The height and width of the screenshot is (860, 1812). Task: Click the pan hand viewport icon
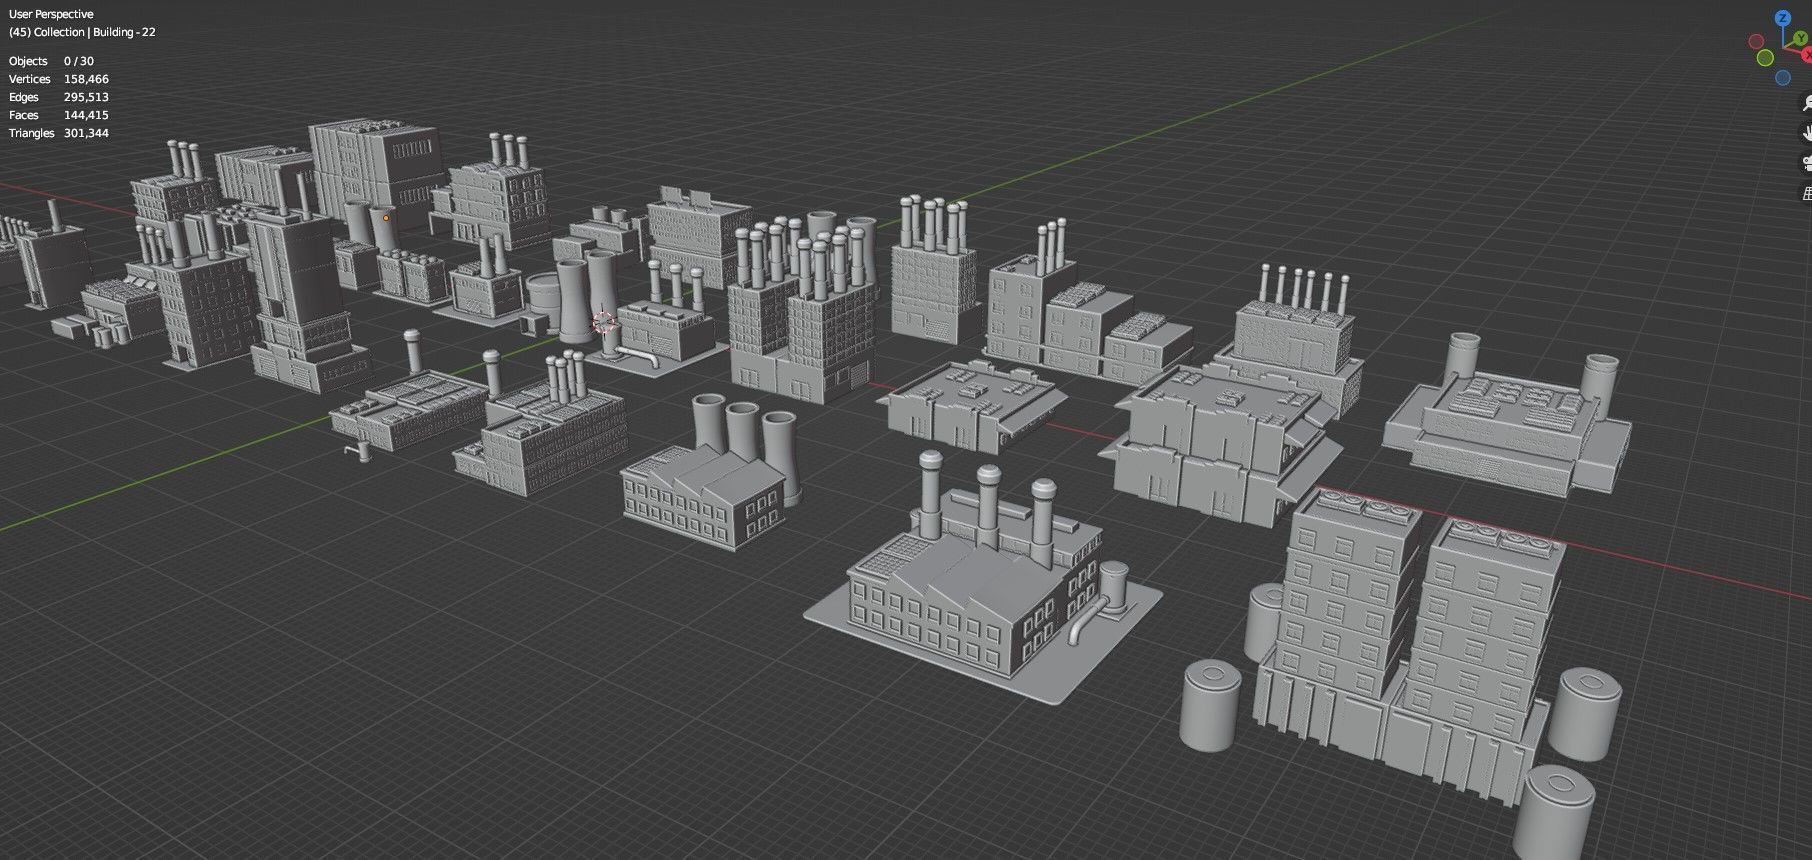pyautogui.click(x=1806, y=132)
